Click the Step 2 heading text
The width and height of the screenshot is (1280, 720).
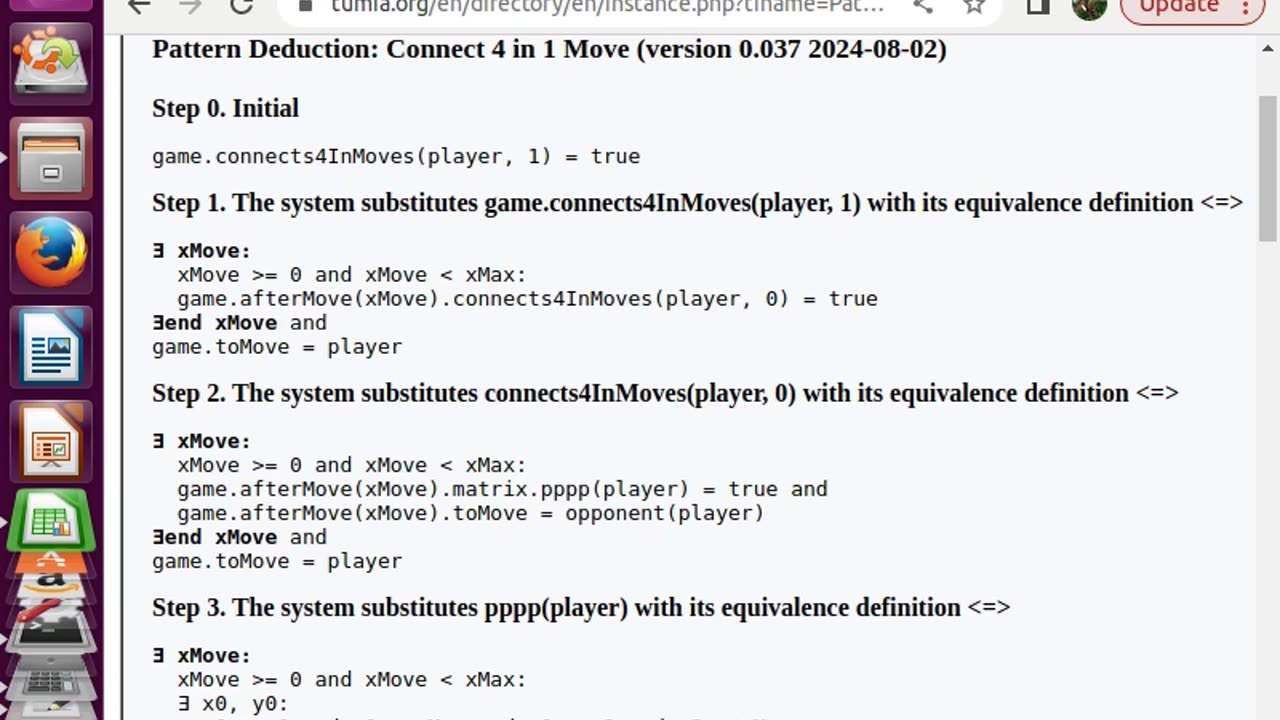[x=665, y=393]
